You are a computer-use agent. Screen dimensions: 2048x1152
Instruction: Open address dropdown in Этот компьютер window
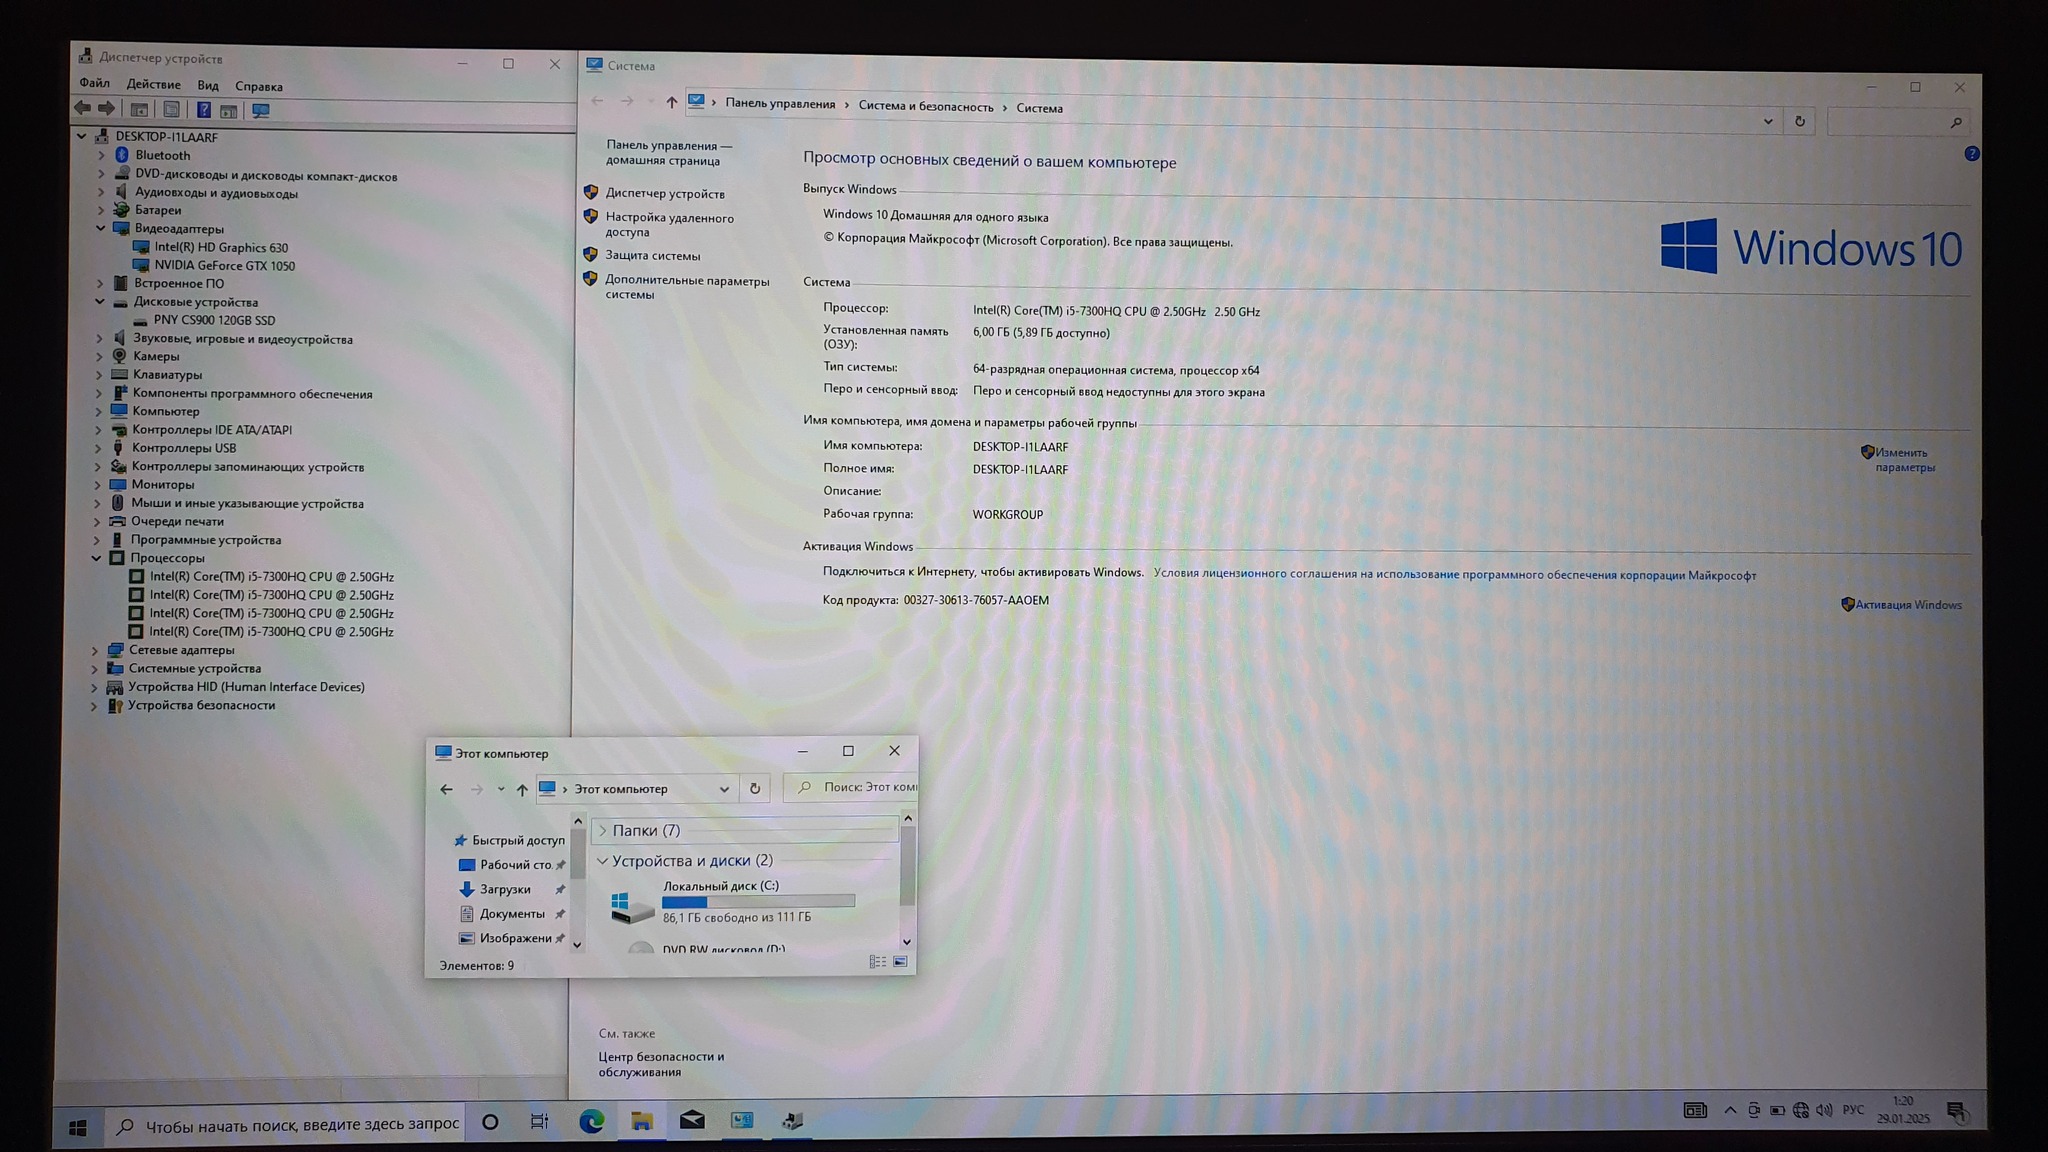click(724, 789)
